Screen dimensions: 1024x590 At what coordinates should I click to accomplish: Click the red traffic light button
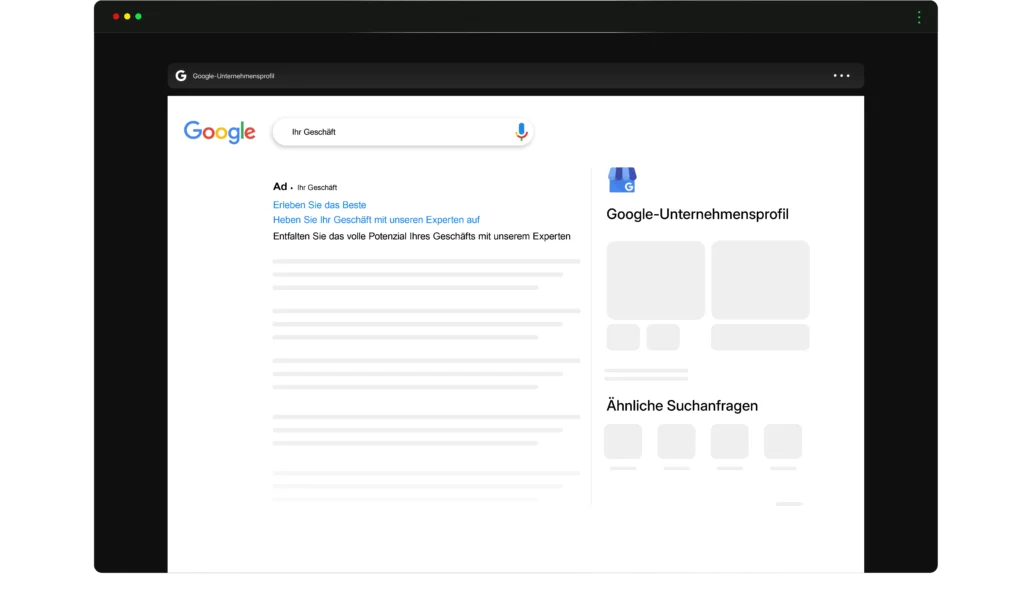coord(117,17)
